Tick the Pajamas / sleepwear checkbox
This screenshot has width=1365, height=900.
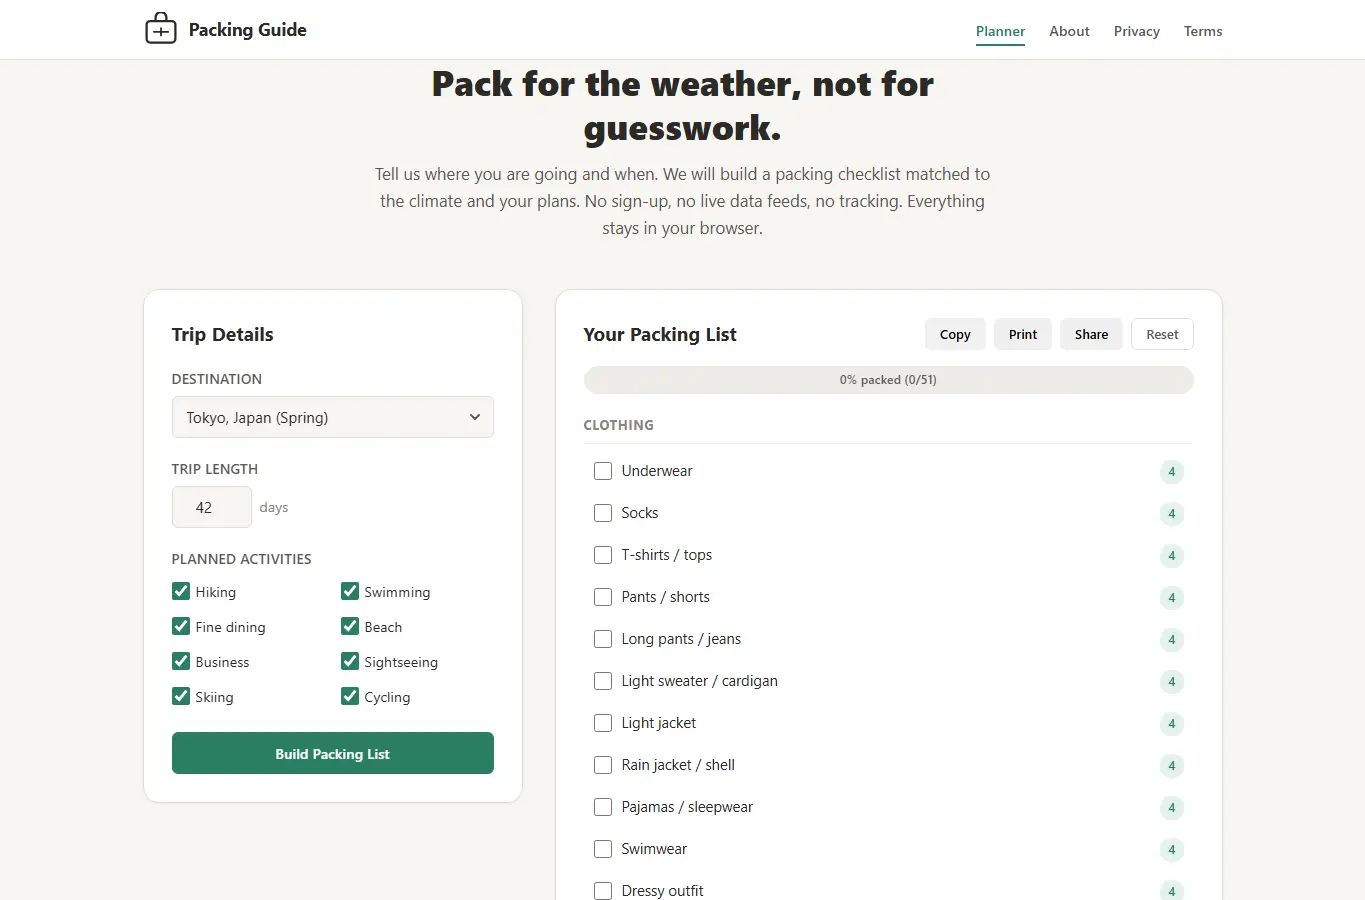[603, 807]
